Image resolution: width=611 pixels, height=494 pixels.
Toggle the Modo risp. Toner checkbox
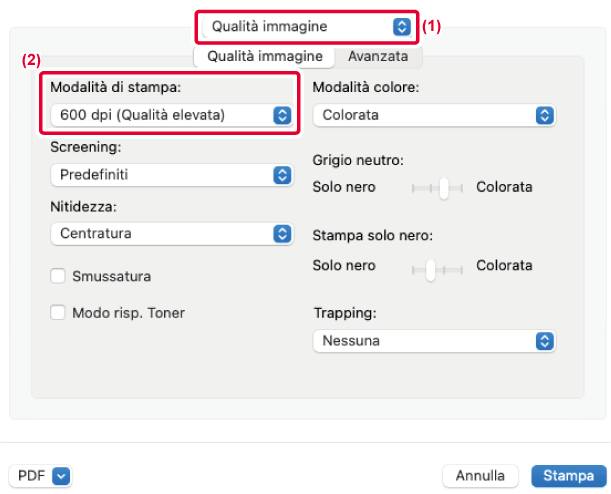58,312
